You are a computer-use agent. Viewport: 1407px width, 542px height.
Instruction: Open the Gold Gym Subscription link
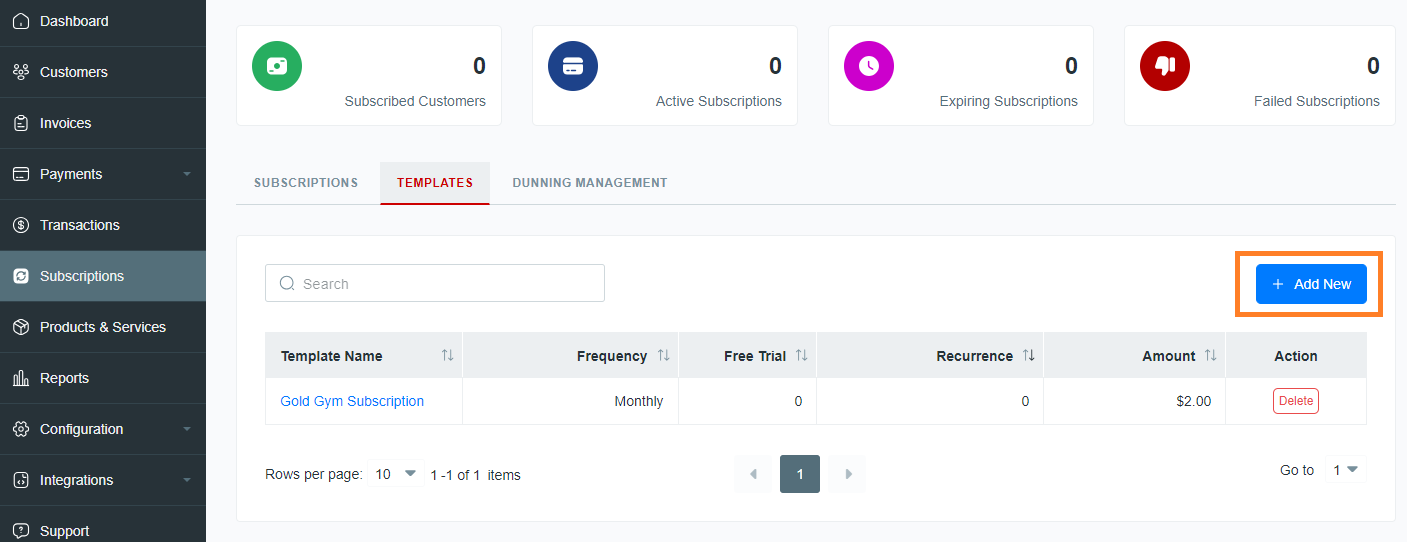(352, 401)
